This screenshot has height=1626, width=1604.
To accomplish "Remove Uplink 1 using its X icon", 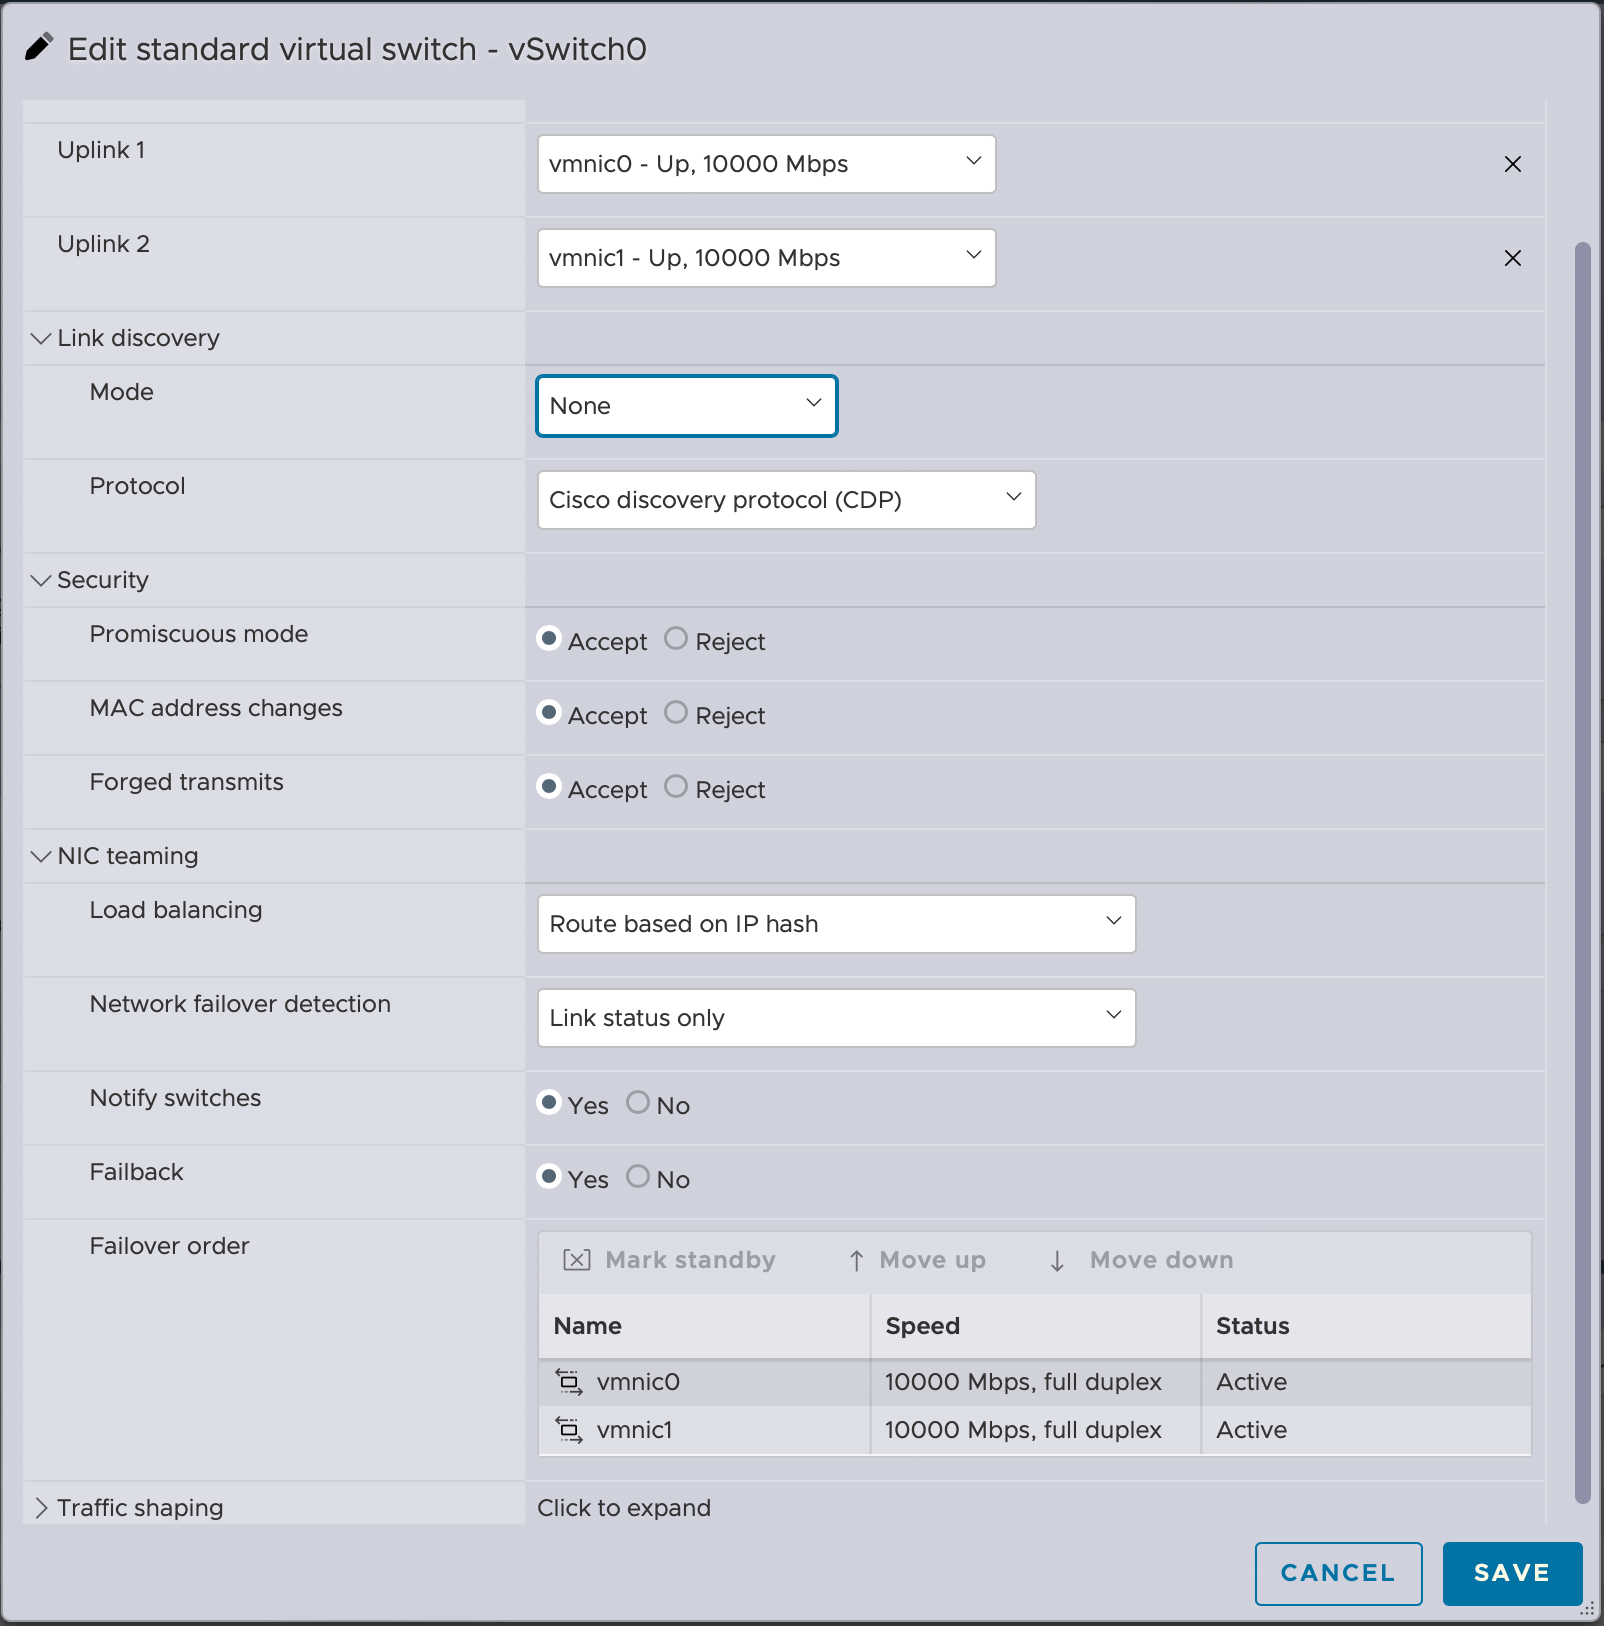I will [1512, 164].
